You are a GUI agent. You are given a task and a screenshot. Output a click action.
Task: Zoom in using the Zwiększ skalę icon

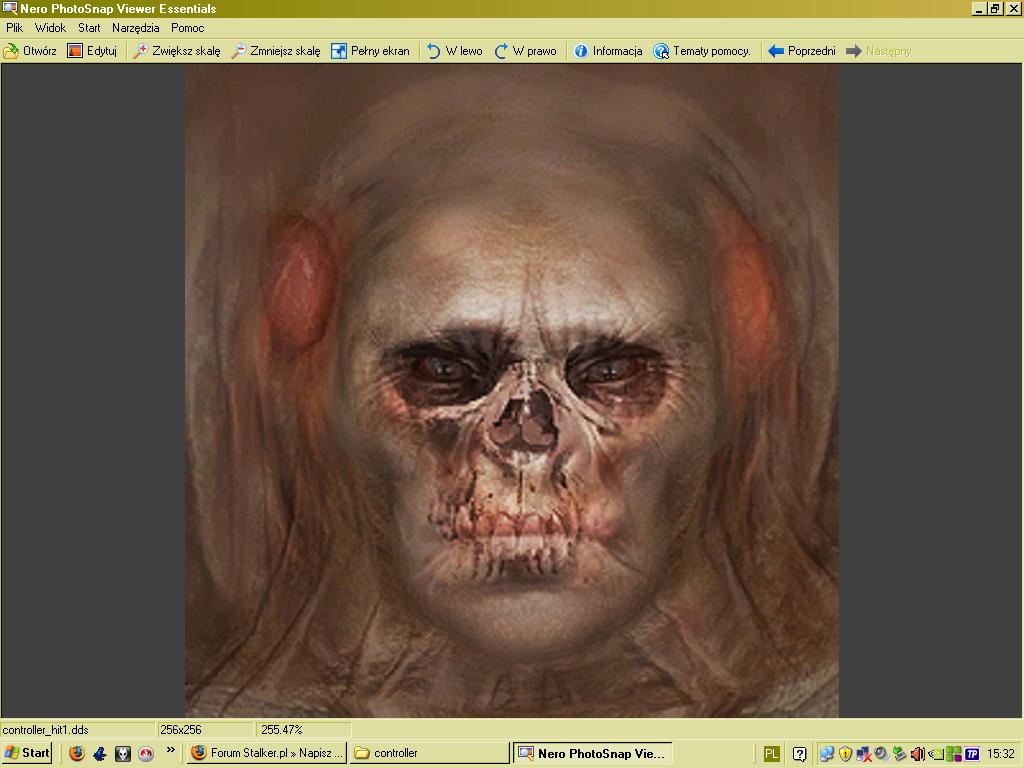(x=141, y=51)
